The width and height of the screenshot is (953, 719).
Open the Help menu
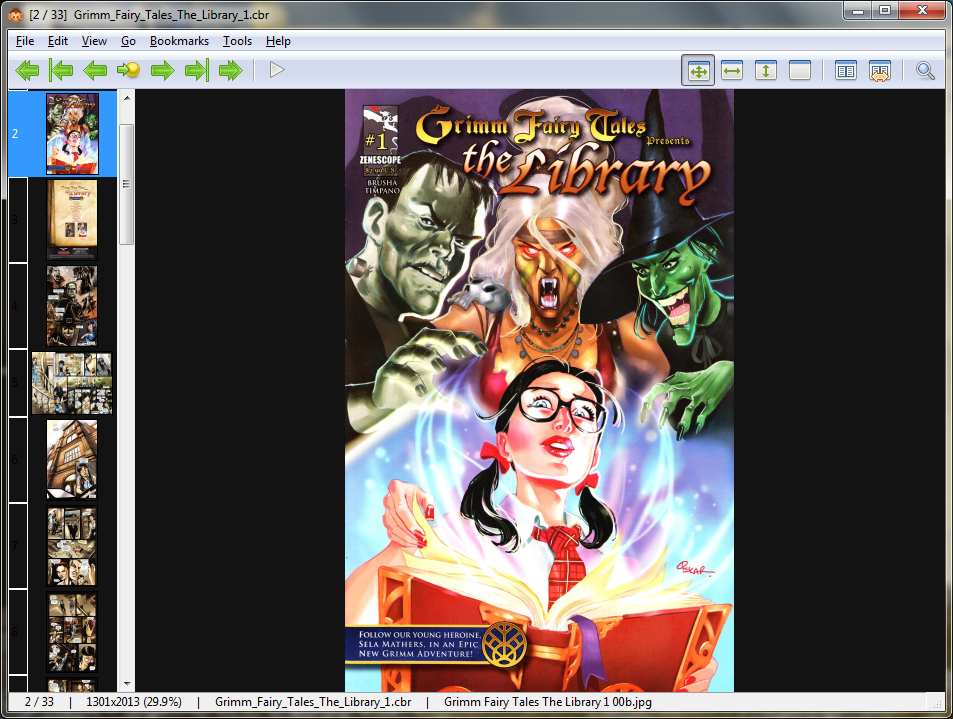click(278, 41)
